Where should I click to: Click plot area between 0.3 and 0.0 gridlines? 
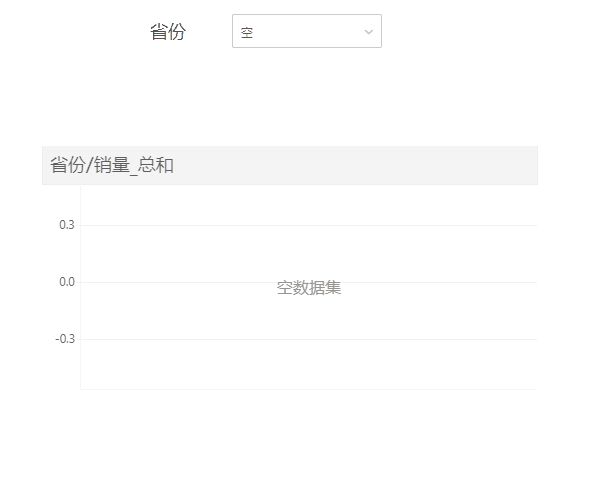200,254
